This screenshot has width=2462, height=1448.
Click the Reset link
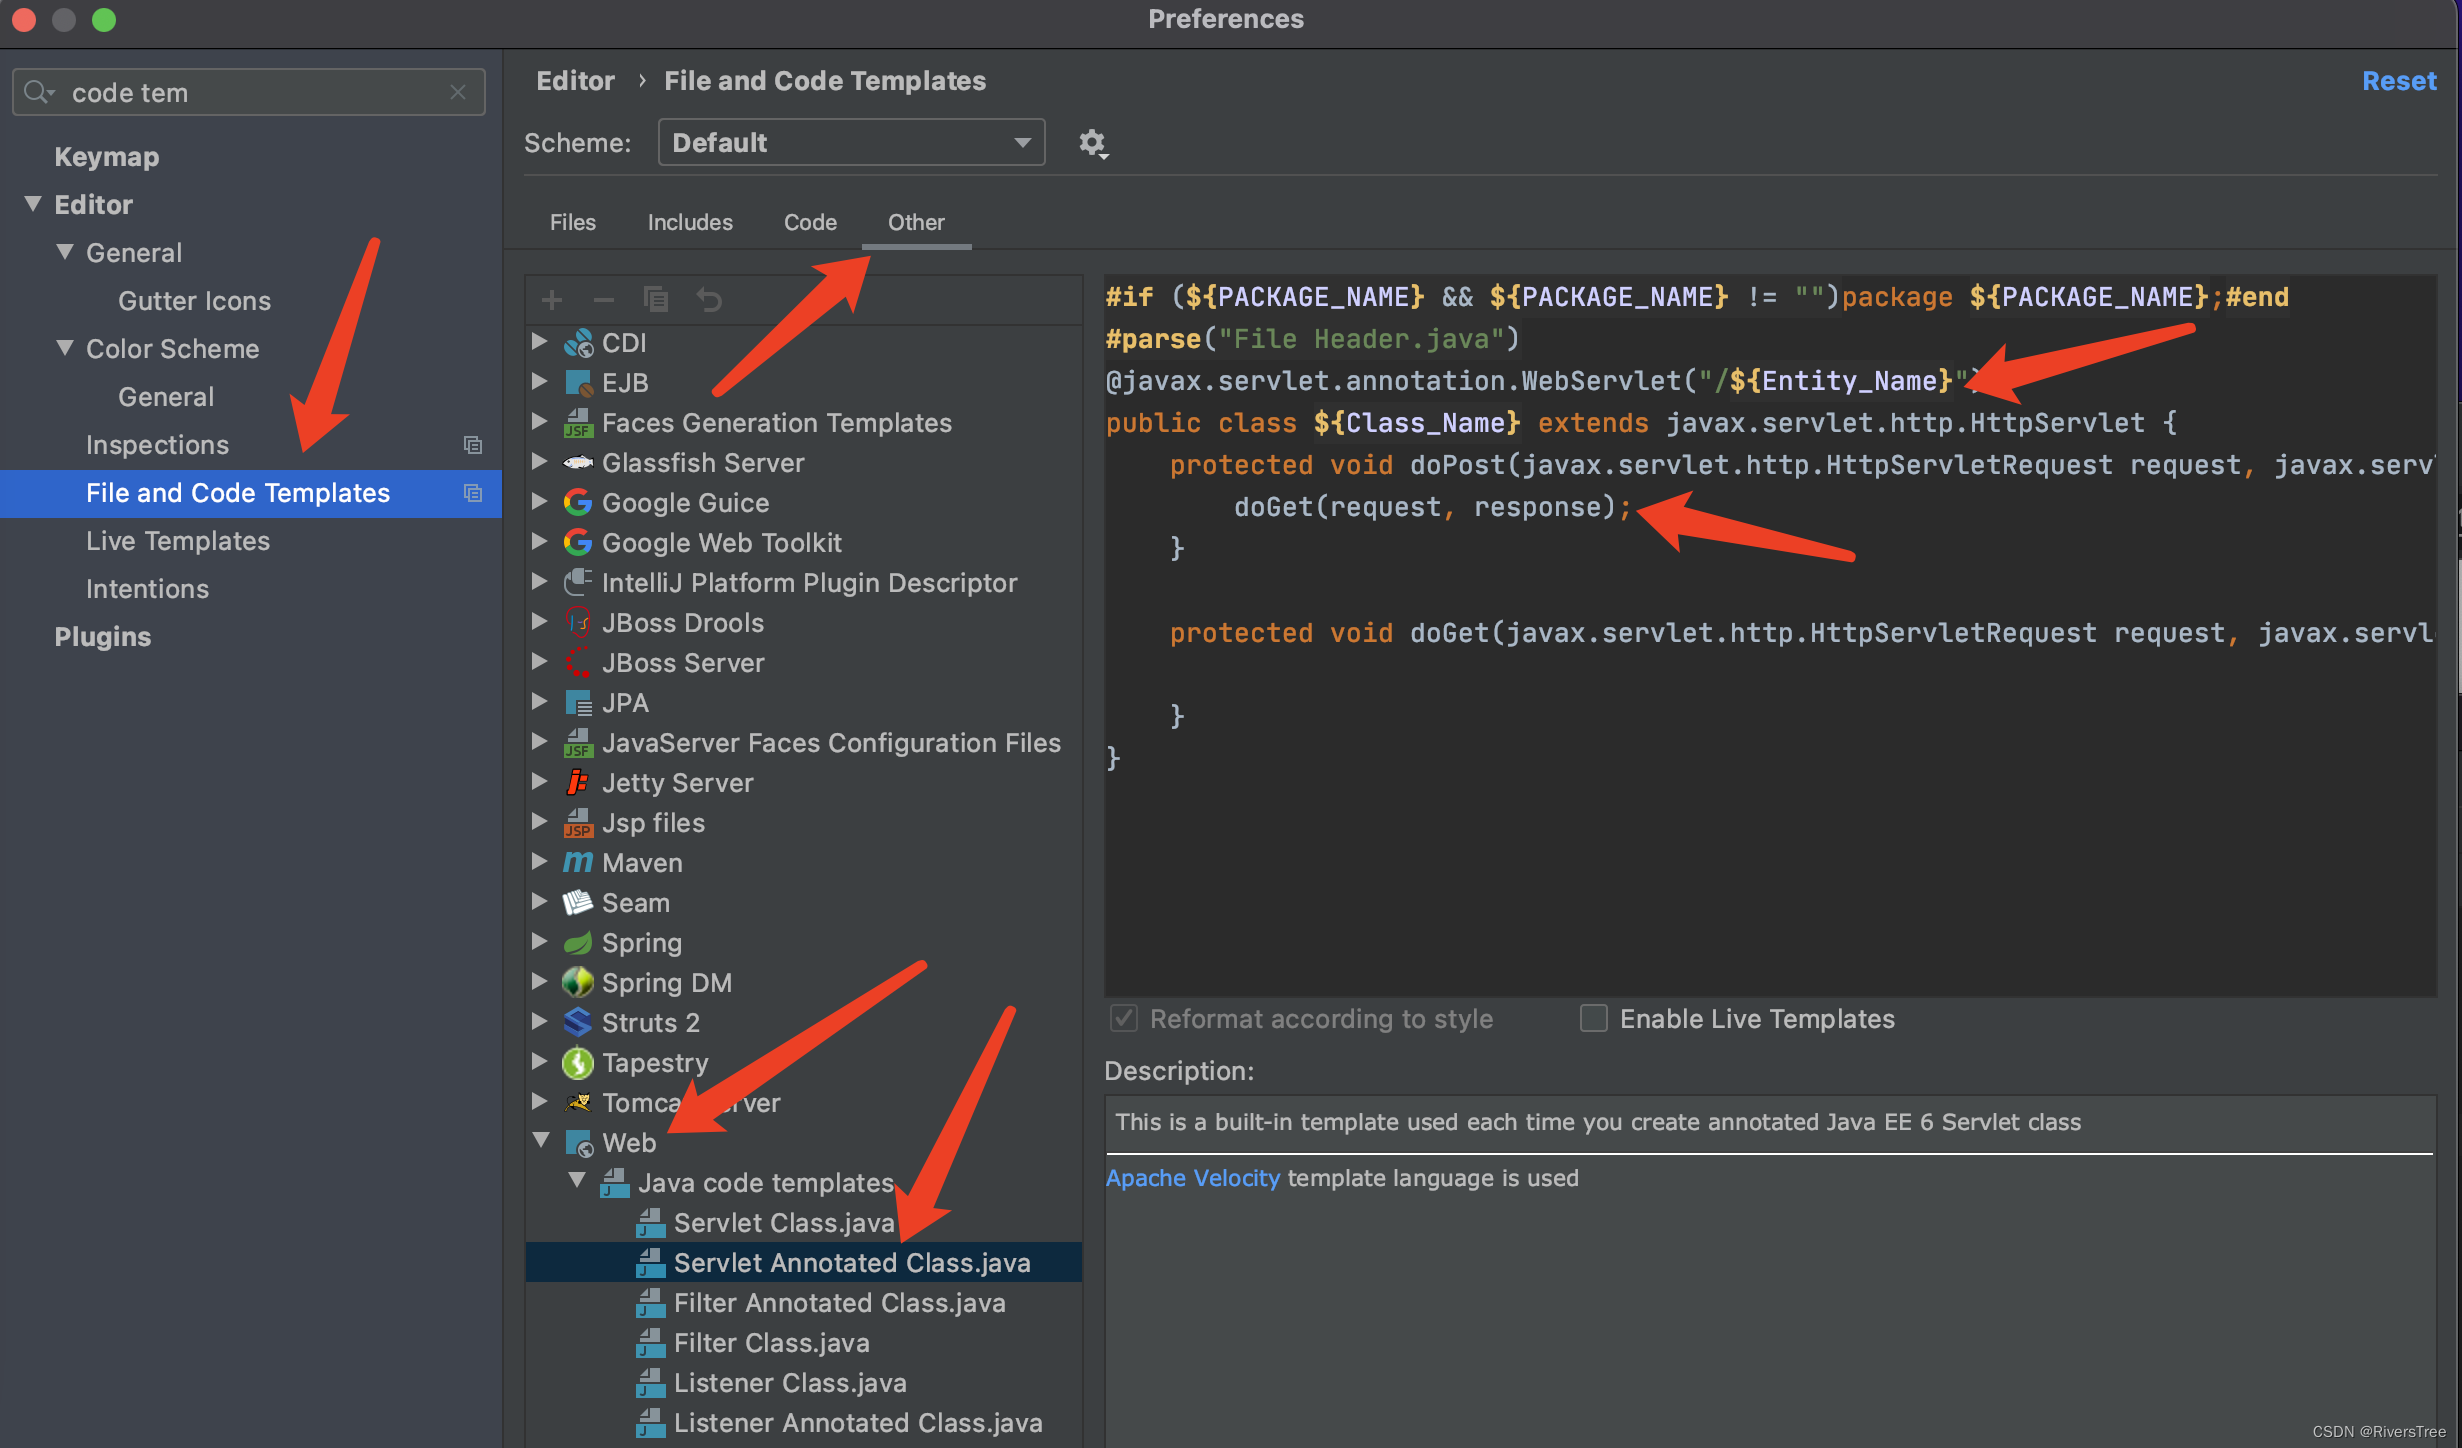(x=2398, y=81)
